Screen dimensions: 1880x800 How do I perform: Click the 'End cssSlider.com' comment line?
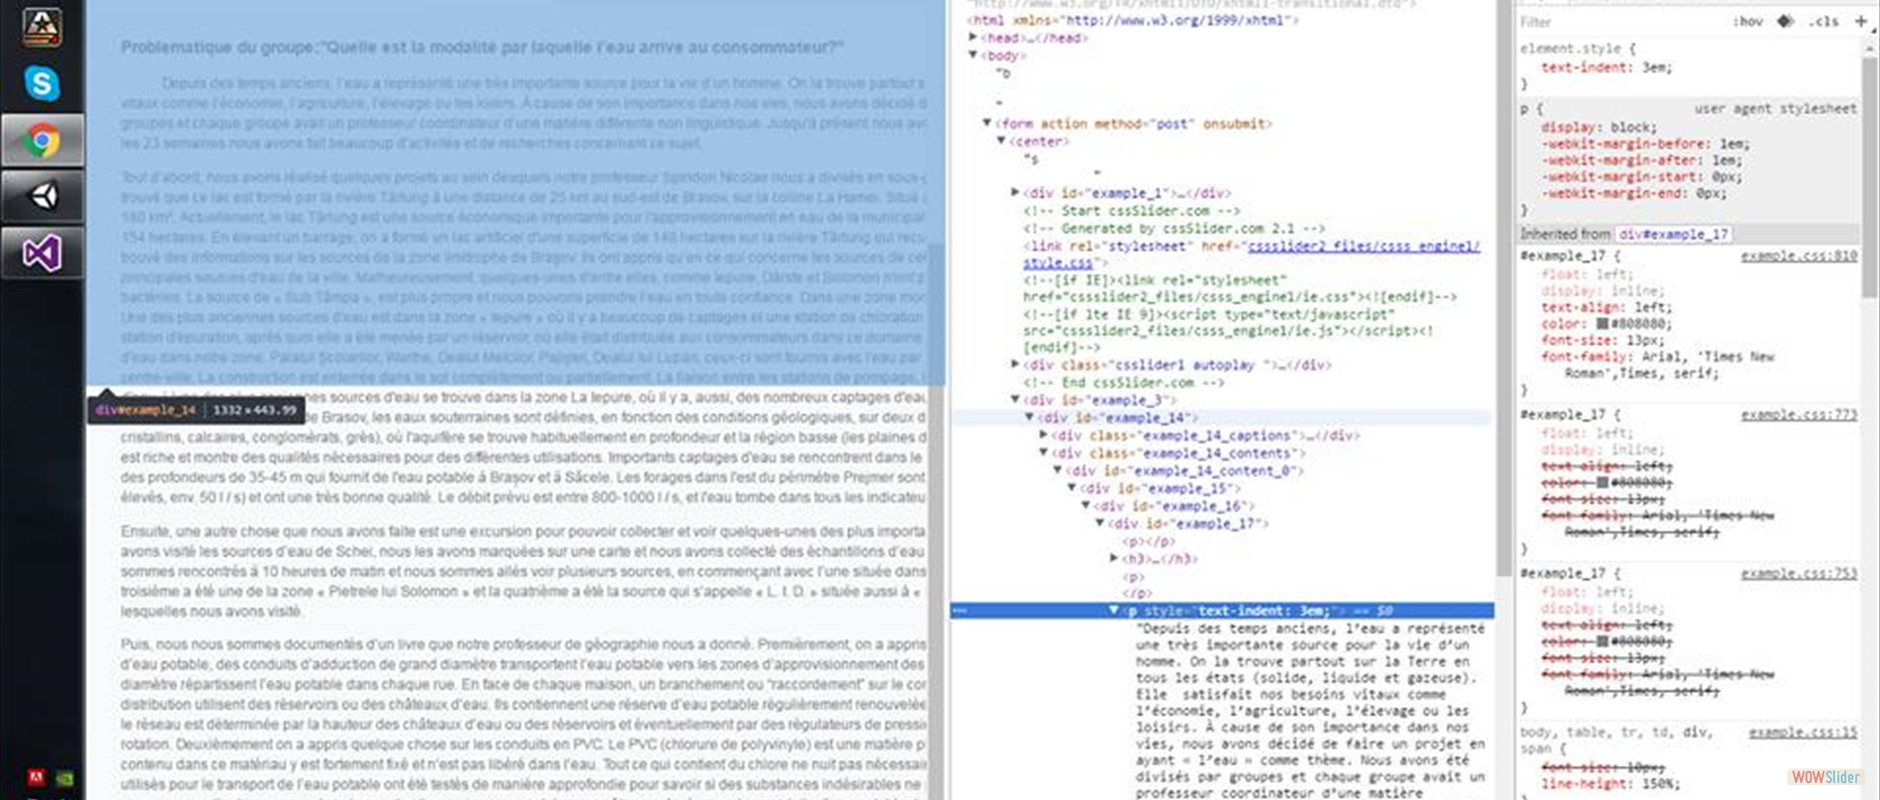tap(1123, 382)
